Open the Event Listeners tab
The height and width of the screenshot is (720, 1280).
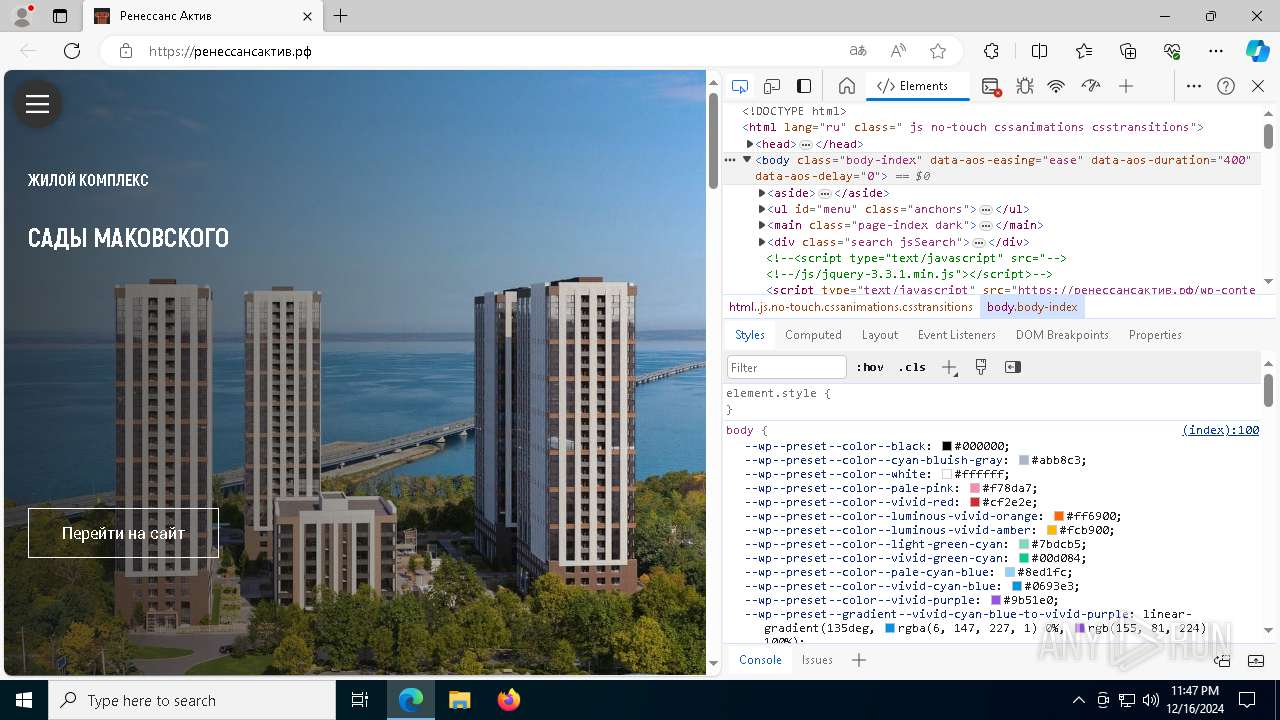coord(957,335)
